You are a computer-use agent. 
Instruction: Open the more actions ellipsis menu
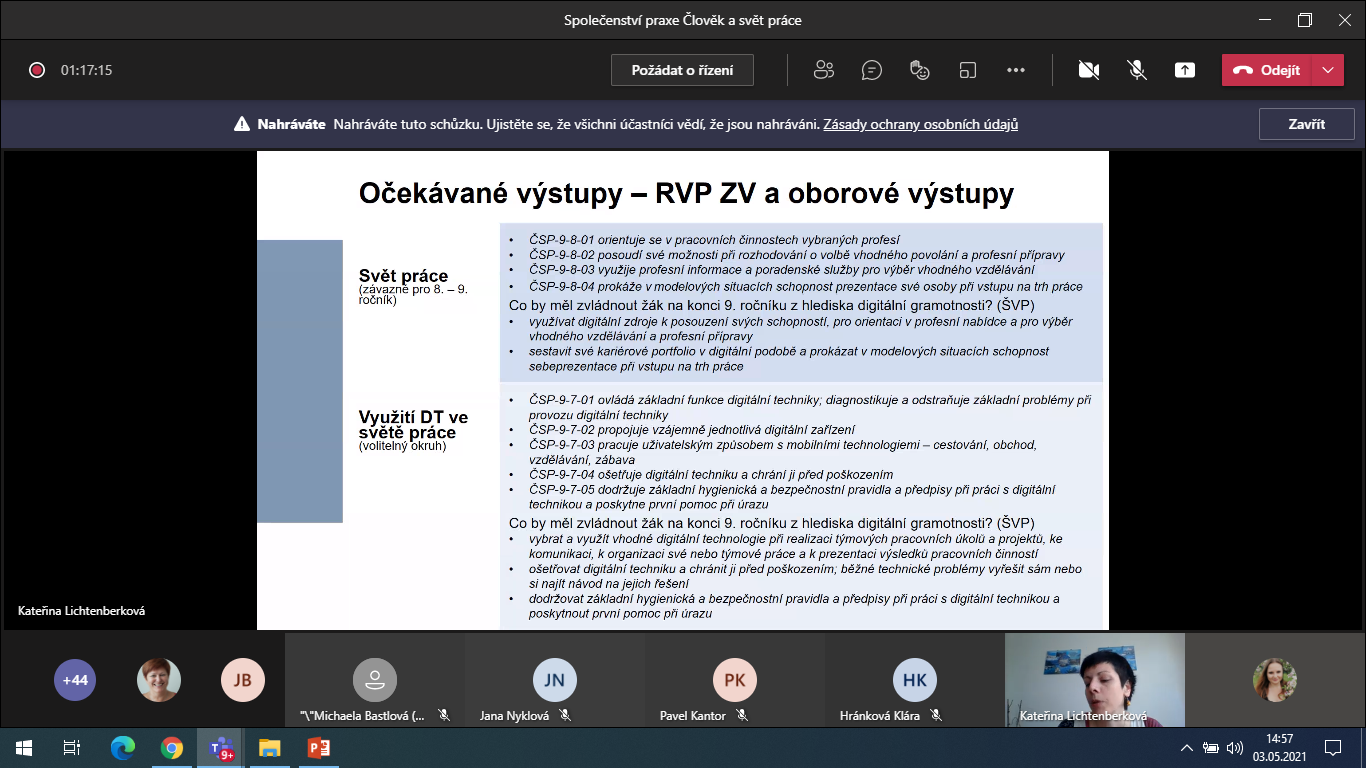(x=1016, y=70)
